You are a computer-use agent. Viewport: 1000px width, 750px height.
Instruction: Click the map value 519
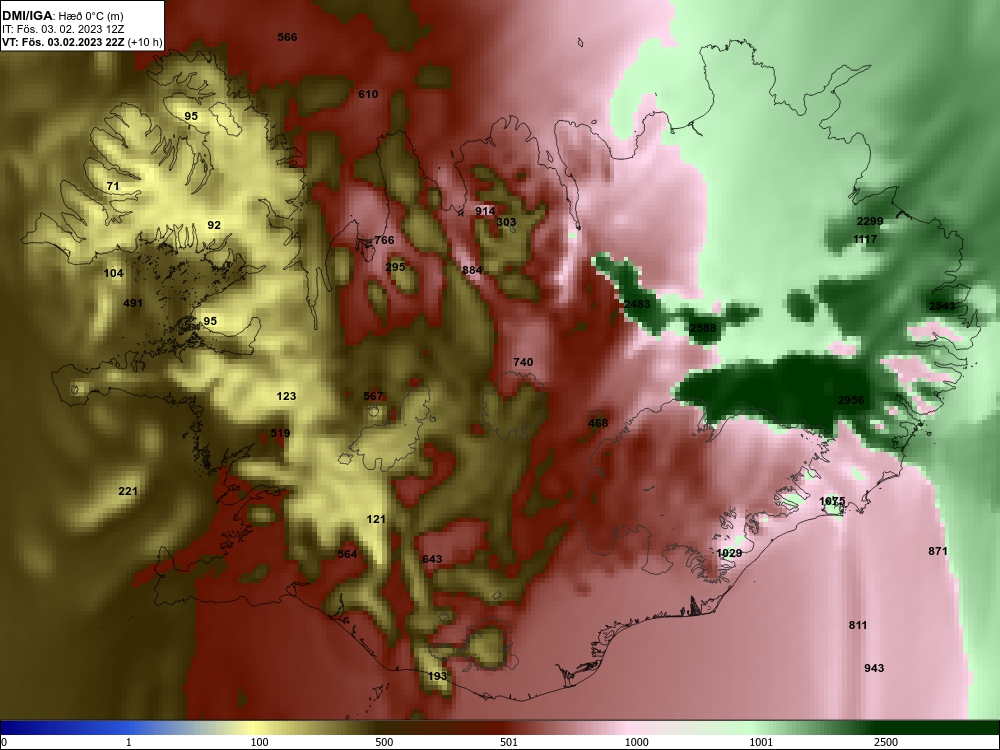click(280, 433)
